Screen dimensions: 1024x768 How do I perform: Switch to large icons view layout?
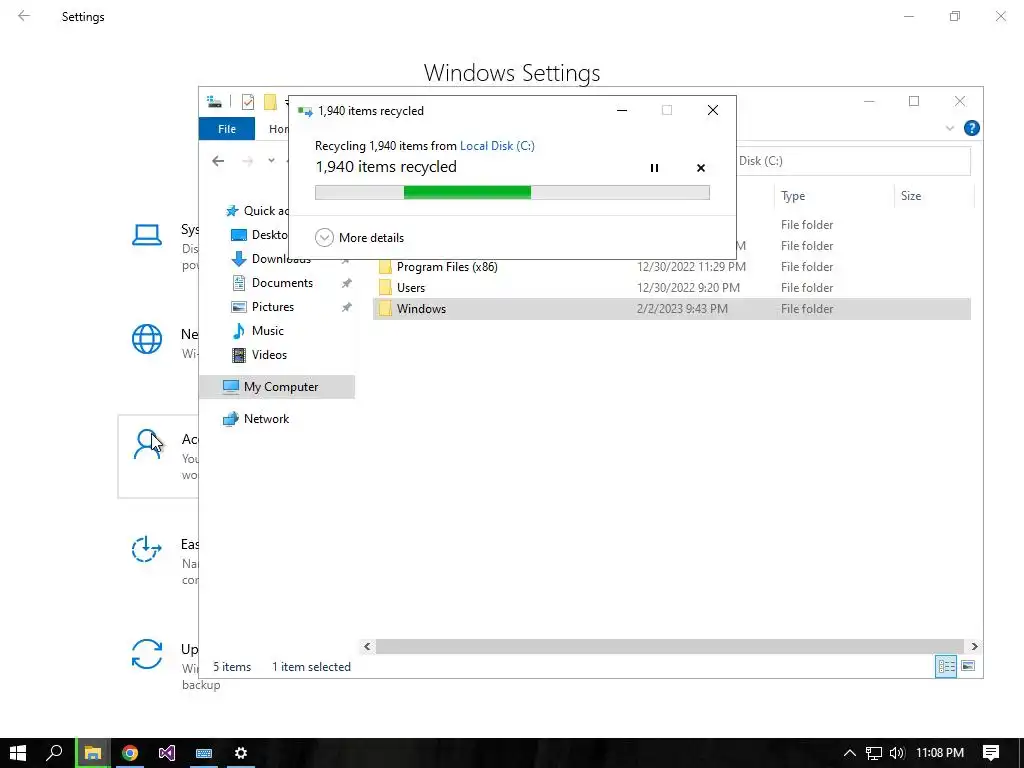click(968, 666)
